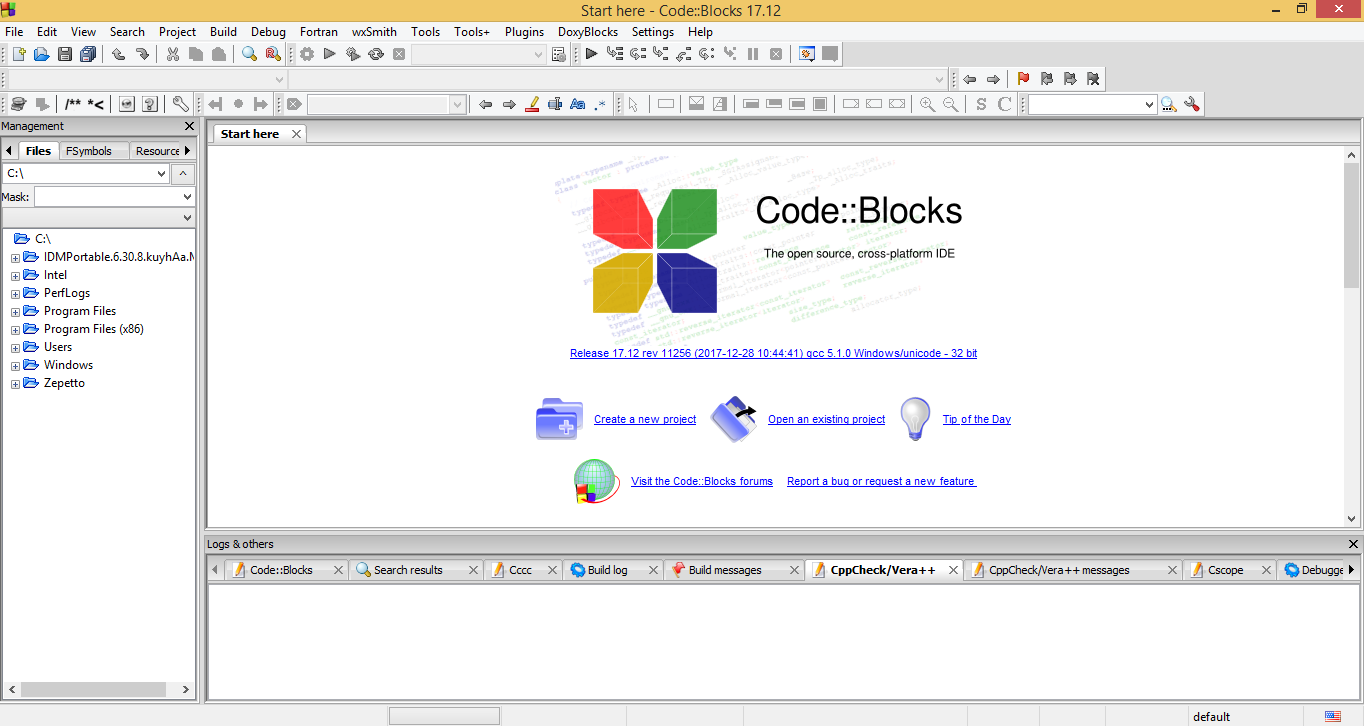Open the select target dialog icon
Screen dimensions: 1364x726
(x=559, y=54)
